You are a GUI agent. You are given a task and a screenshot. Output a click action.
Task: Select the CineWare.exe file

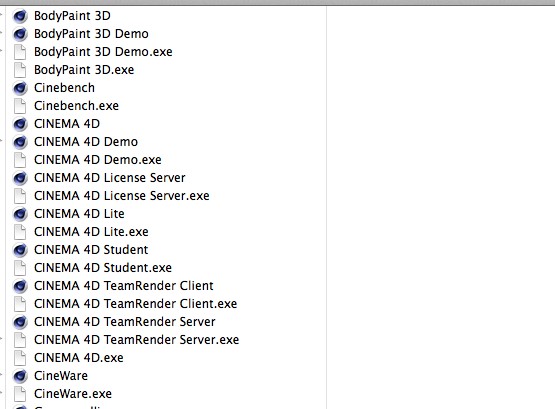(73, 394)
